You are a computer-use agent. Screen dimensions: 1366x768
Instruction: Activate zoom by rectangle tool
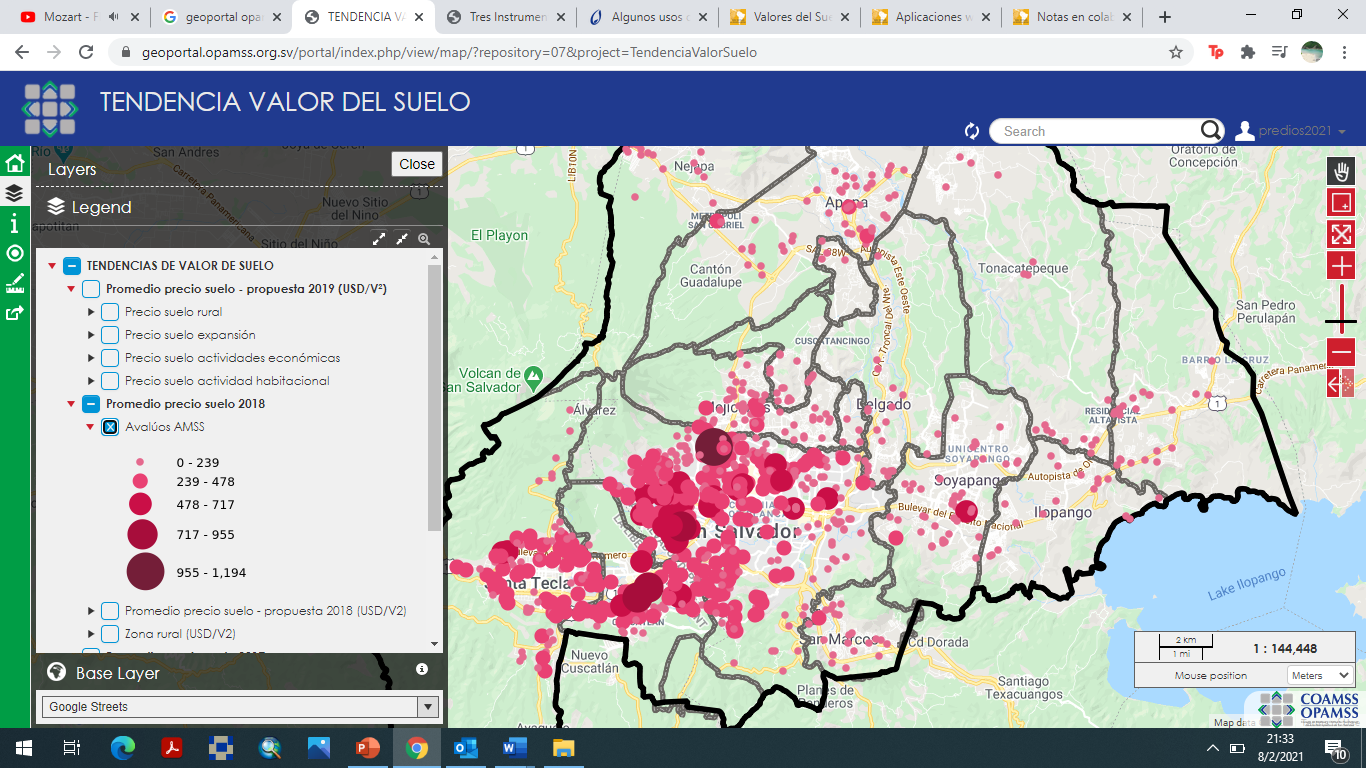1340,203
